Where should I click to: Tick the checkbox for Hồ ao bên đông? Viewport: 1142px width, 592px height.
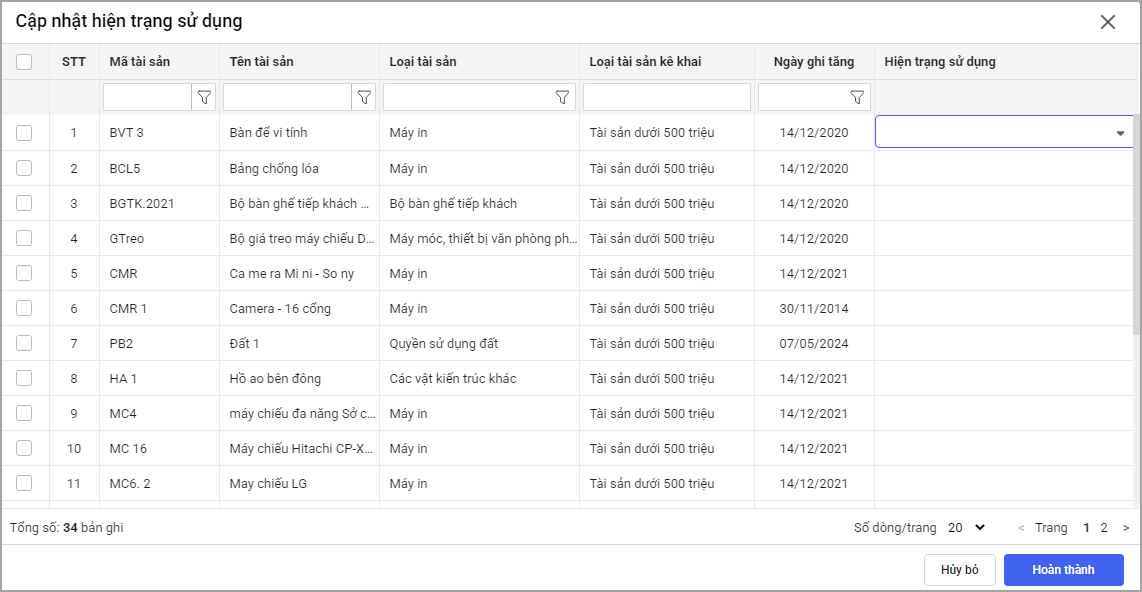coord(25,378)
